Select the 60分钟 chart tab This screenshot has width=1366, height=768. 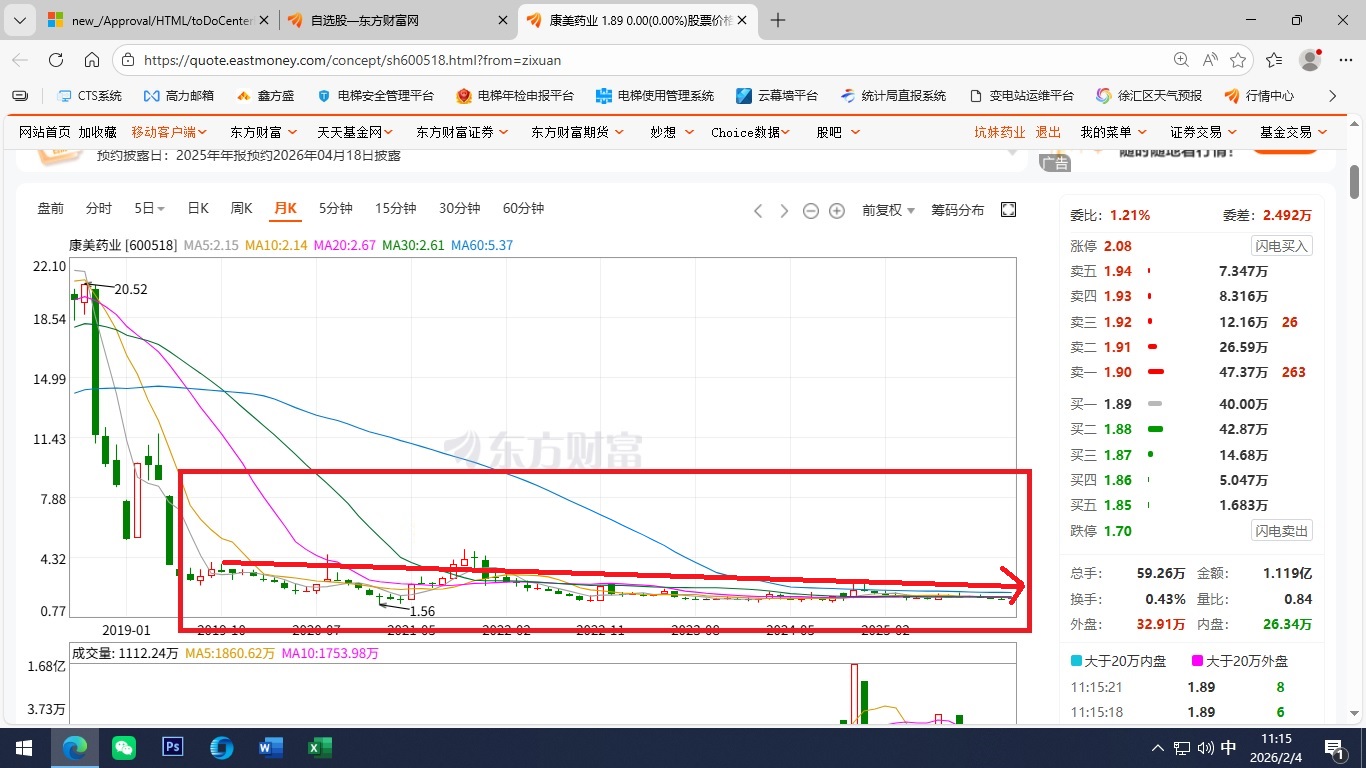tap(523, 209)
